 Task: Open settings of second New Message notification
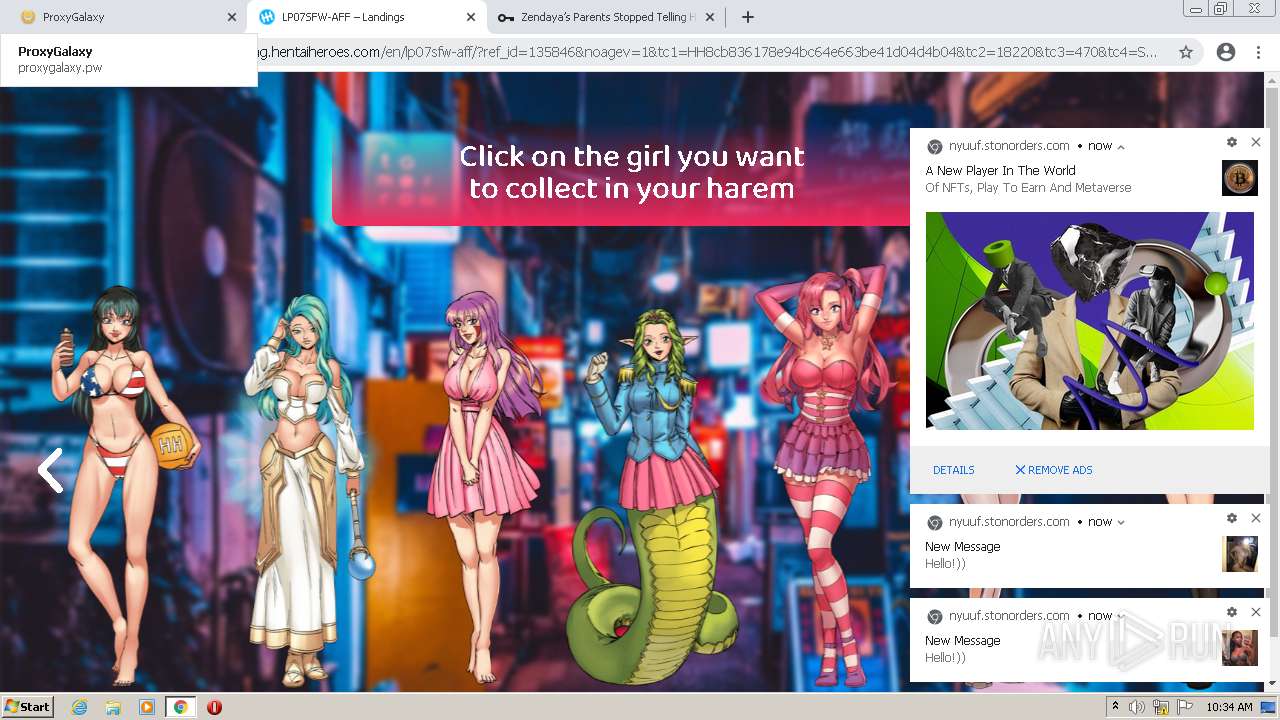1232,612
